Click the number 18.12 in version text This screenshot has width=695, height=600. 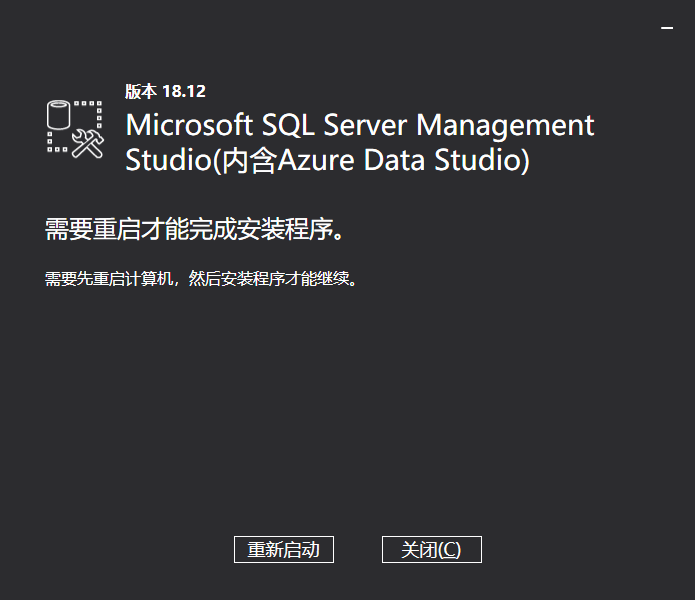tap(184, 91)
